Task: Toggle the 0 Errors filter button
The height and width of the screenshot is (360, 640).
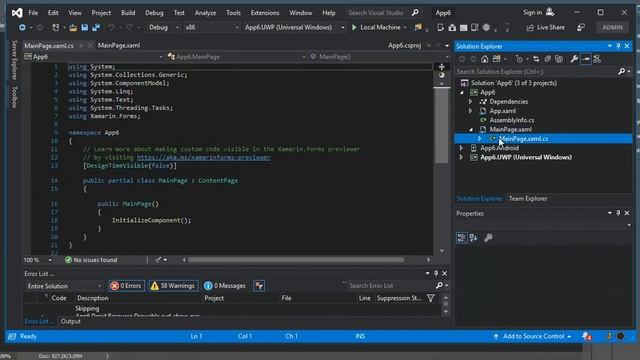Action: click(127, 286)
